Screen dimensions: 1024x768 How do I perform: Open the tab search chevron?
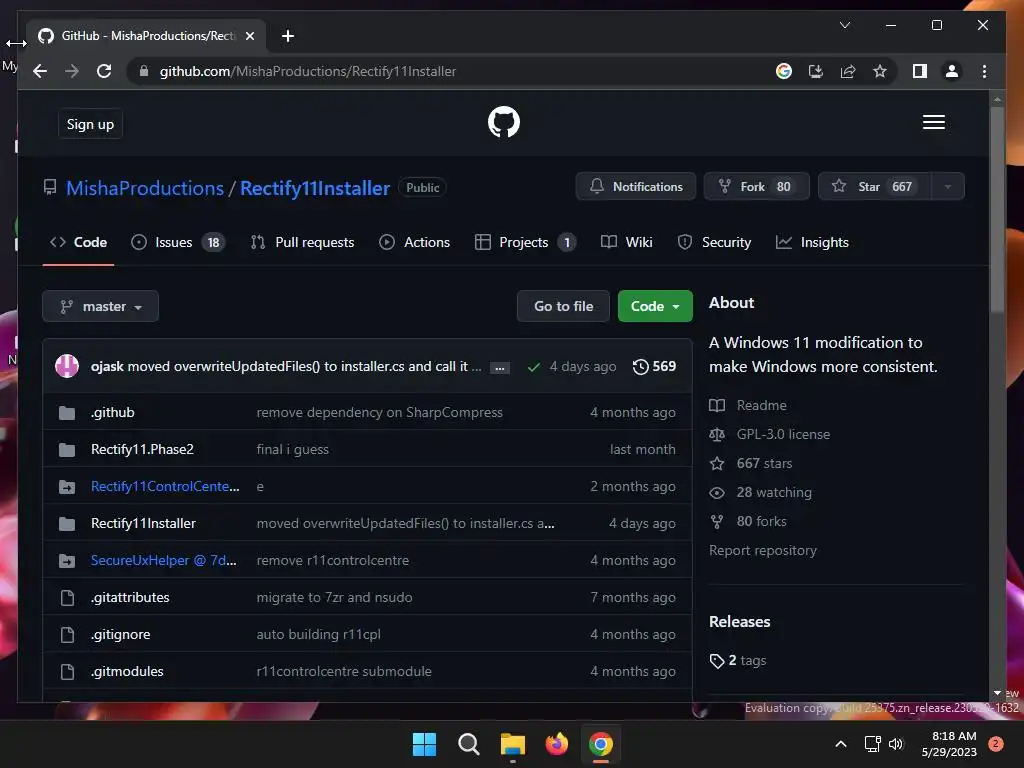point(844,25)
